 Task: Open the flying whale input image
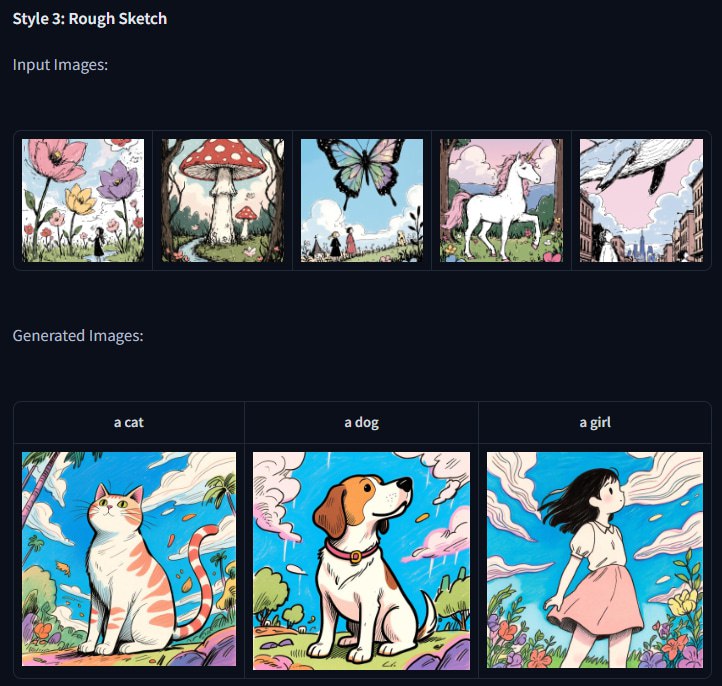coord(641,200)
